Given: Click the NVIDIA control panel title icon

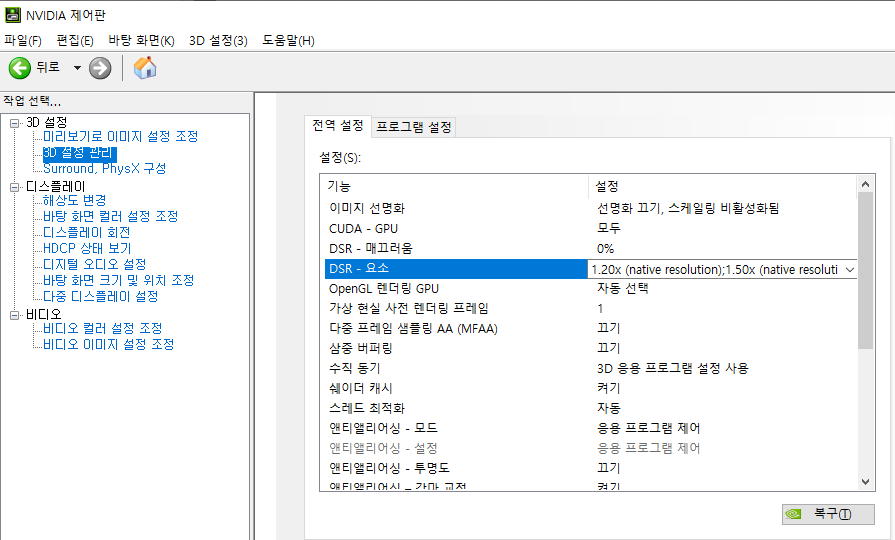Looking at the screenshot, I should tap(13, 15).
